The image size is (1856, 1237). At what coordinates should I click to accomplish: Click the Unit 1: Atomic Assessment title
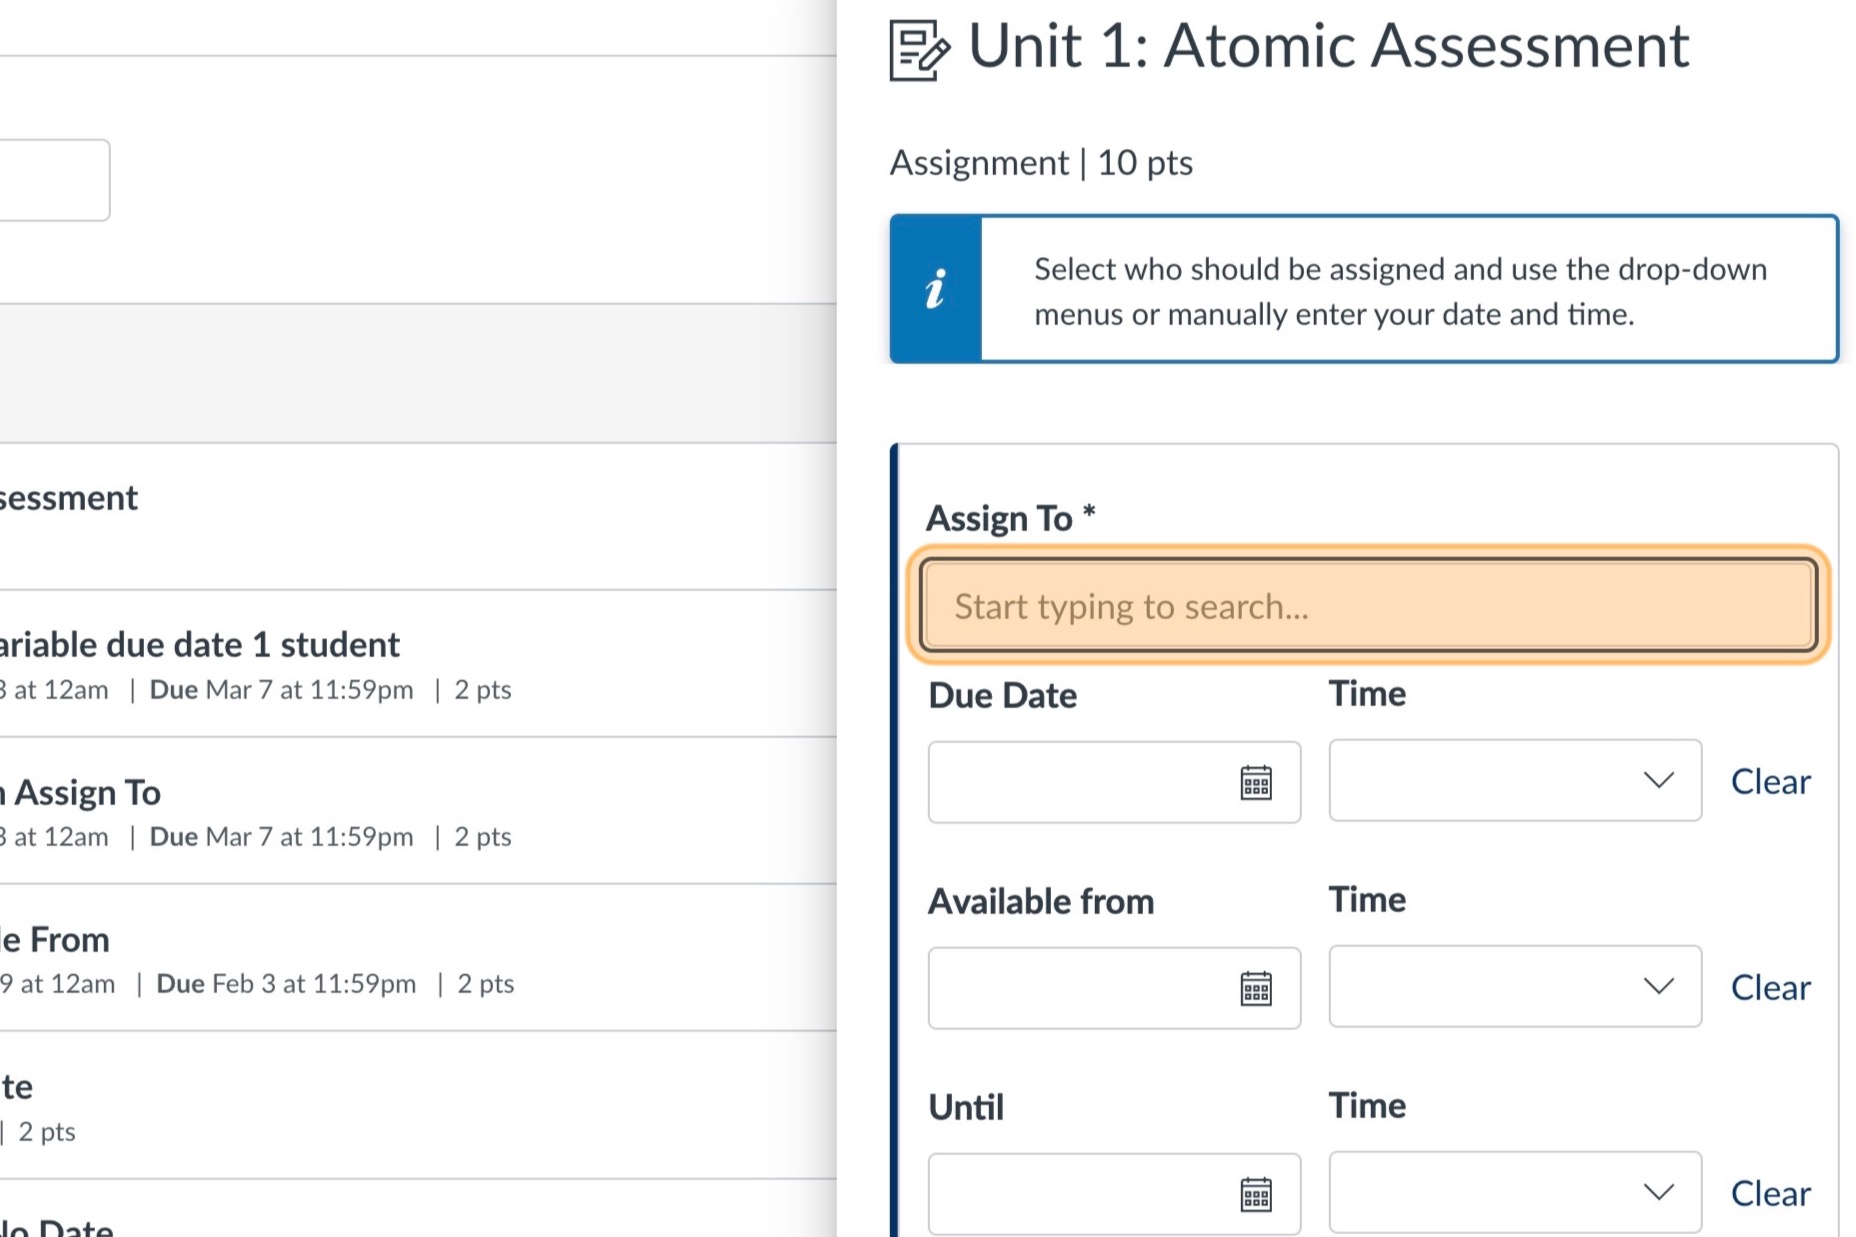coord(1330,45)
